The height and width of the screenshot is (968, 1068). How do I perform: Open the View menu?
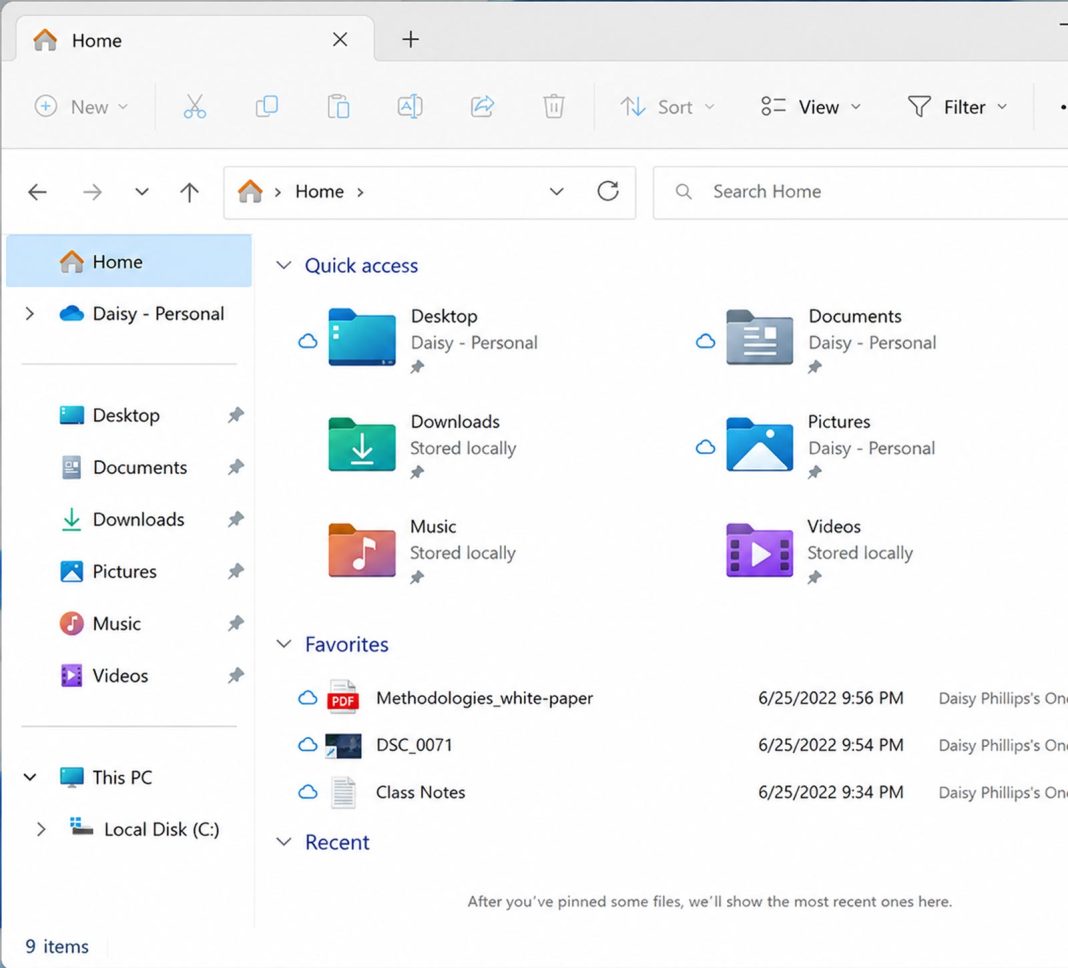pyautogui.click(x=811, y=107)
